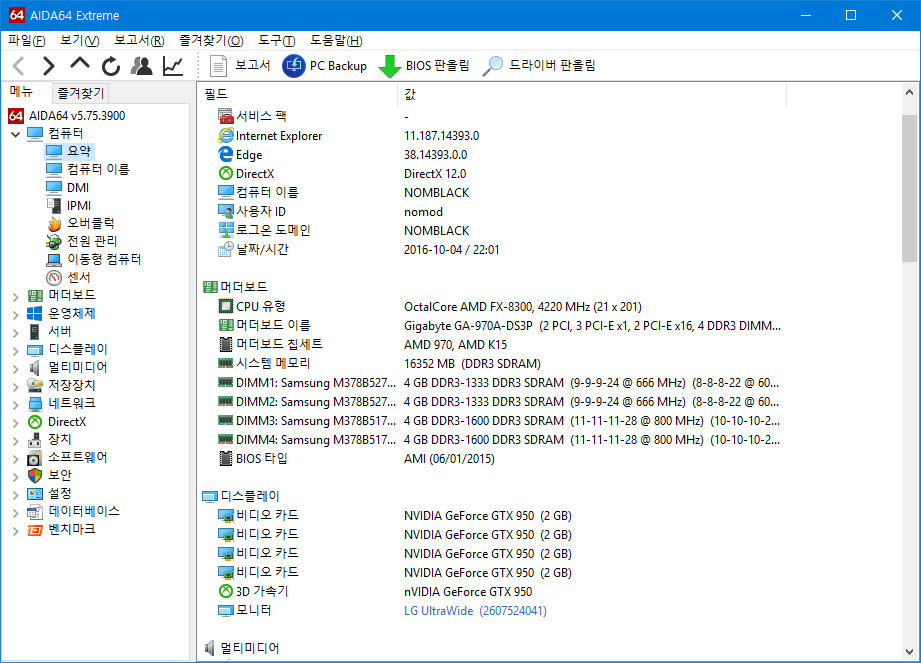Expand the 네트워크 tree node
Viewport: 921px width, 663px height.
click(15, 405)
